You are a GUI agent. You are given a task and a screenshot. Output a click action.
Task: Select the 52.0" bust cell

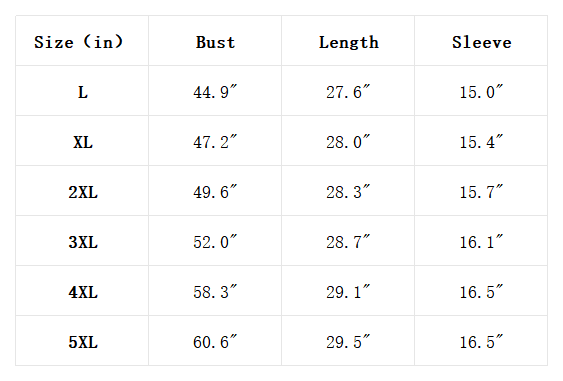coord(215,242)
